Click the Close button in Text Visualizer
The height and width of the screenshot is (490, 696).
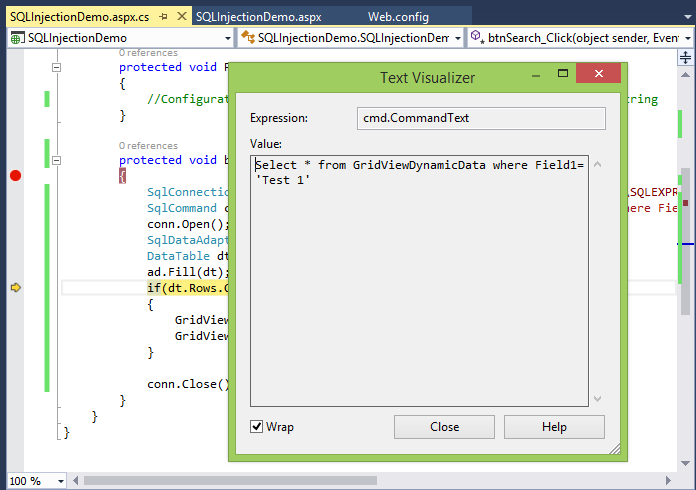(444, 427)
